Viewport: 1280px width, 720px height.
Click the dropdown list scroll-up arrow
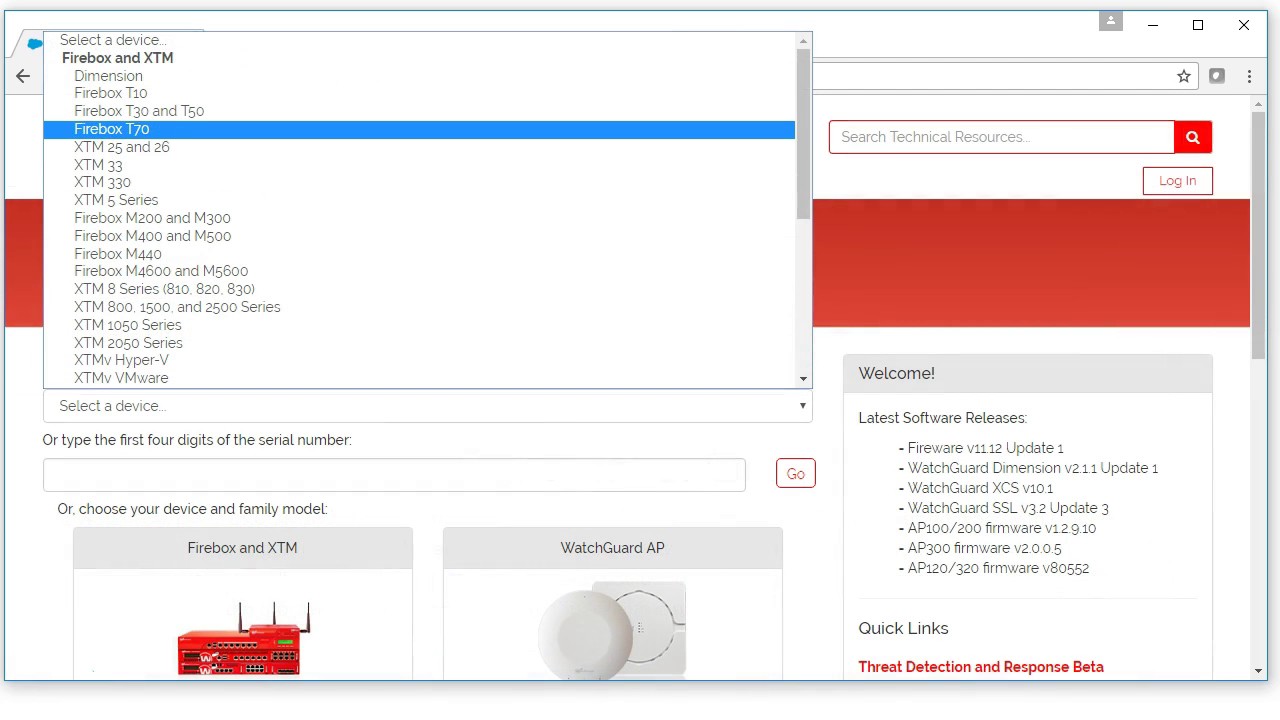803,41
